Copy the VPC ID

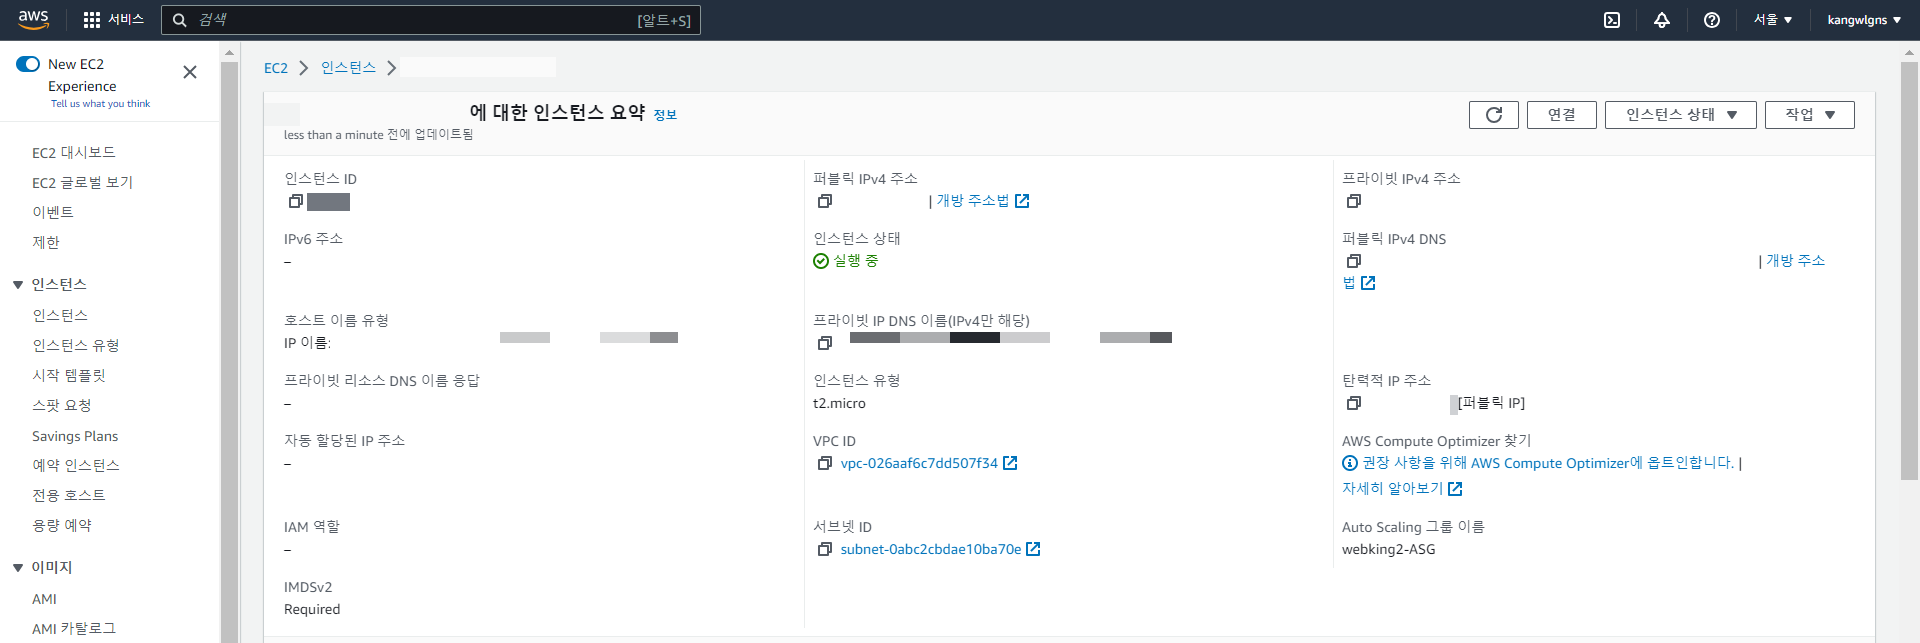coord(825,463)
